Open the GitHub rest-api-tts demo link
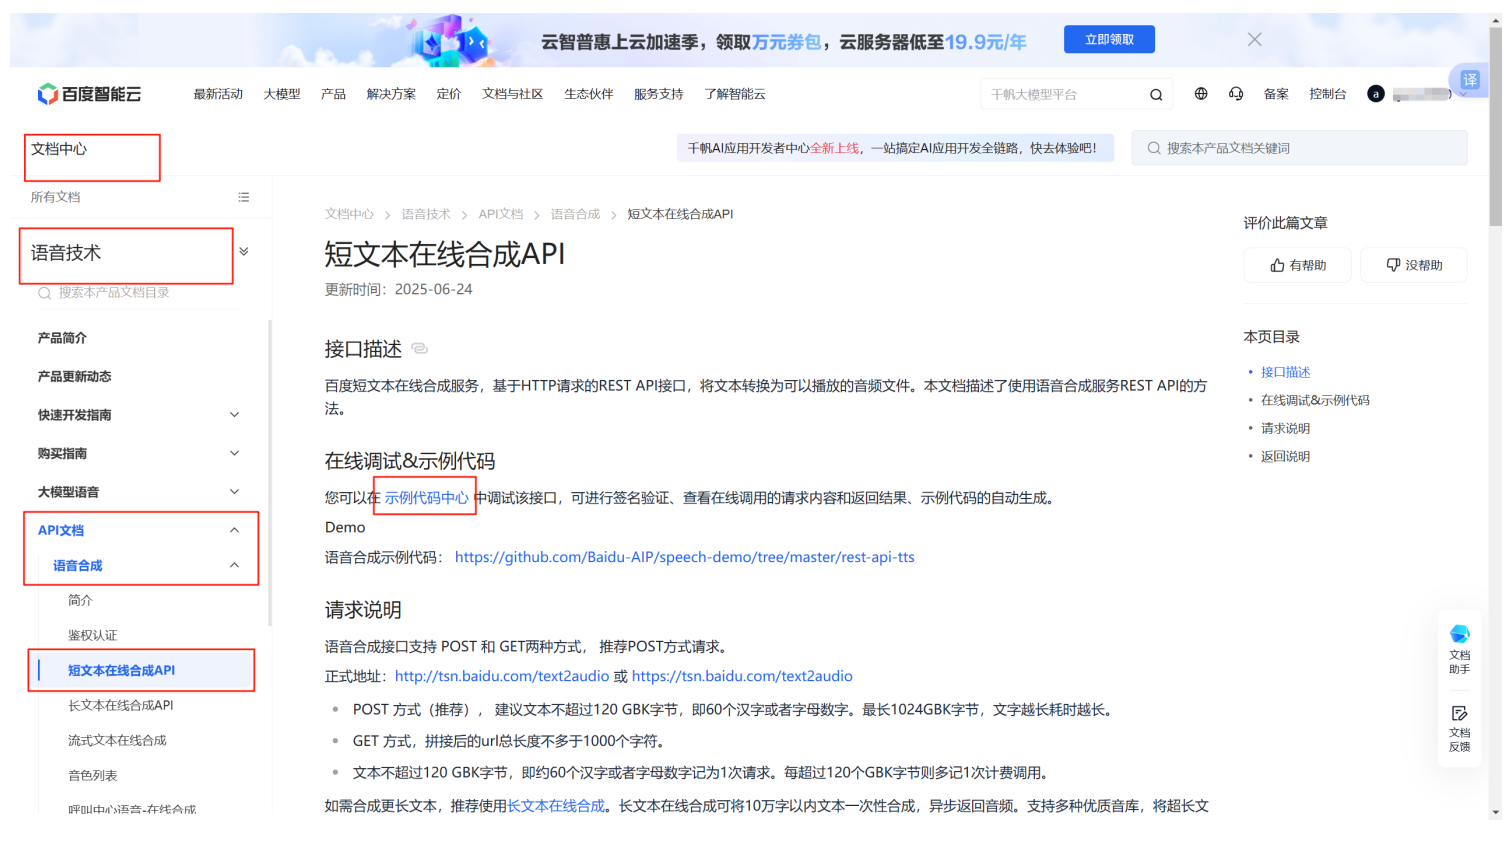1506x843 pixels. coord(685,557)
